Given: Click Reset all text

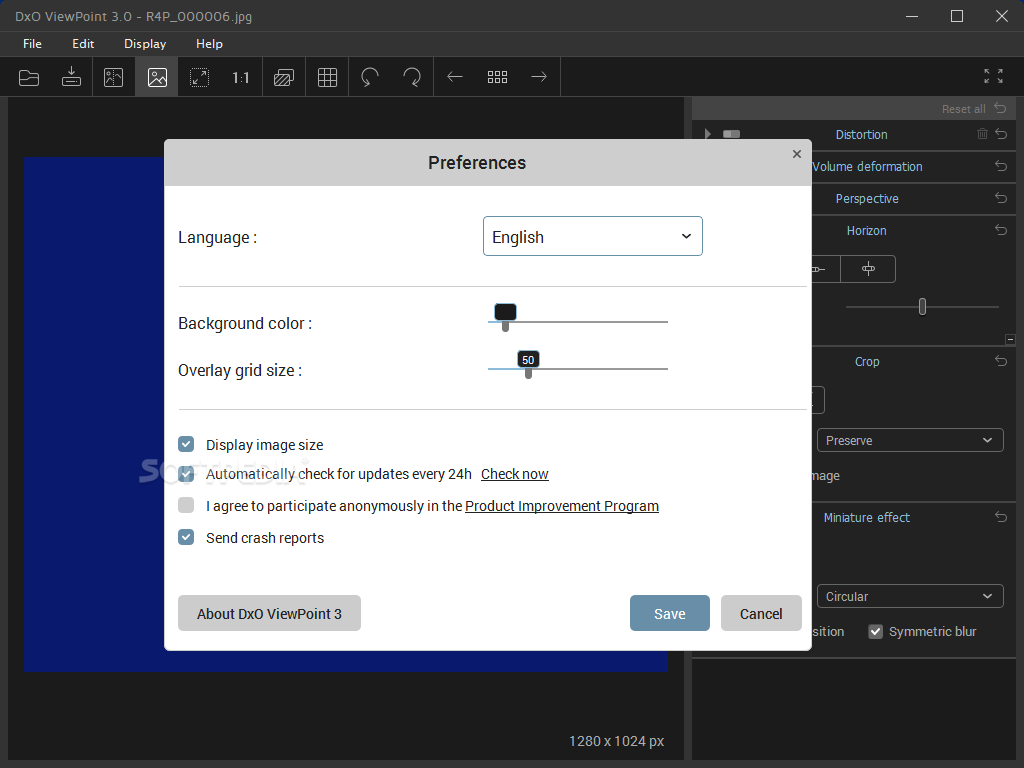Looking at the screenshot, I should 963,109.
